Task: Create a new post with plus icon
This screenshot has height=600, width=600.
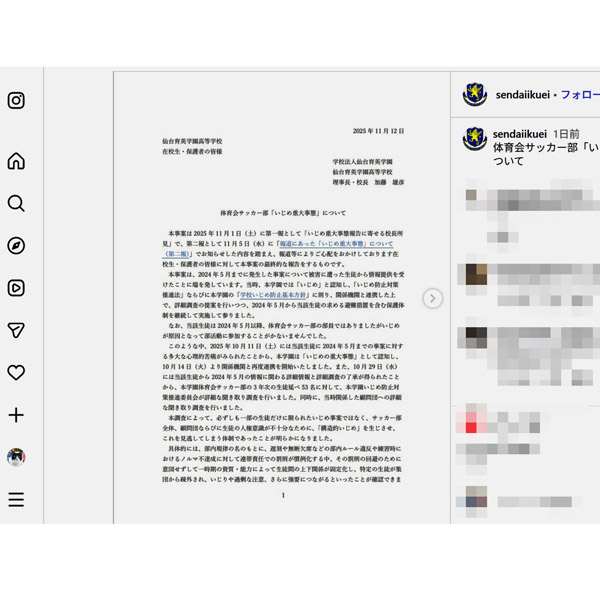Action: click(x=16, y=415)
